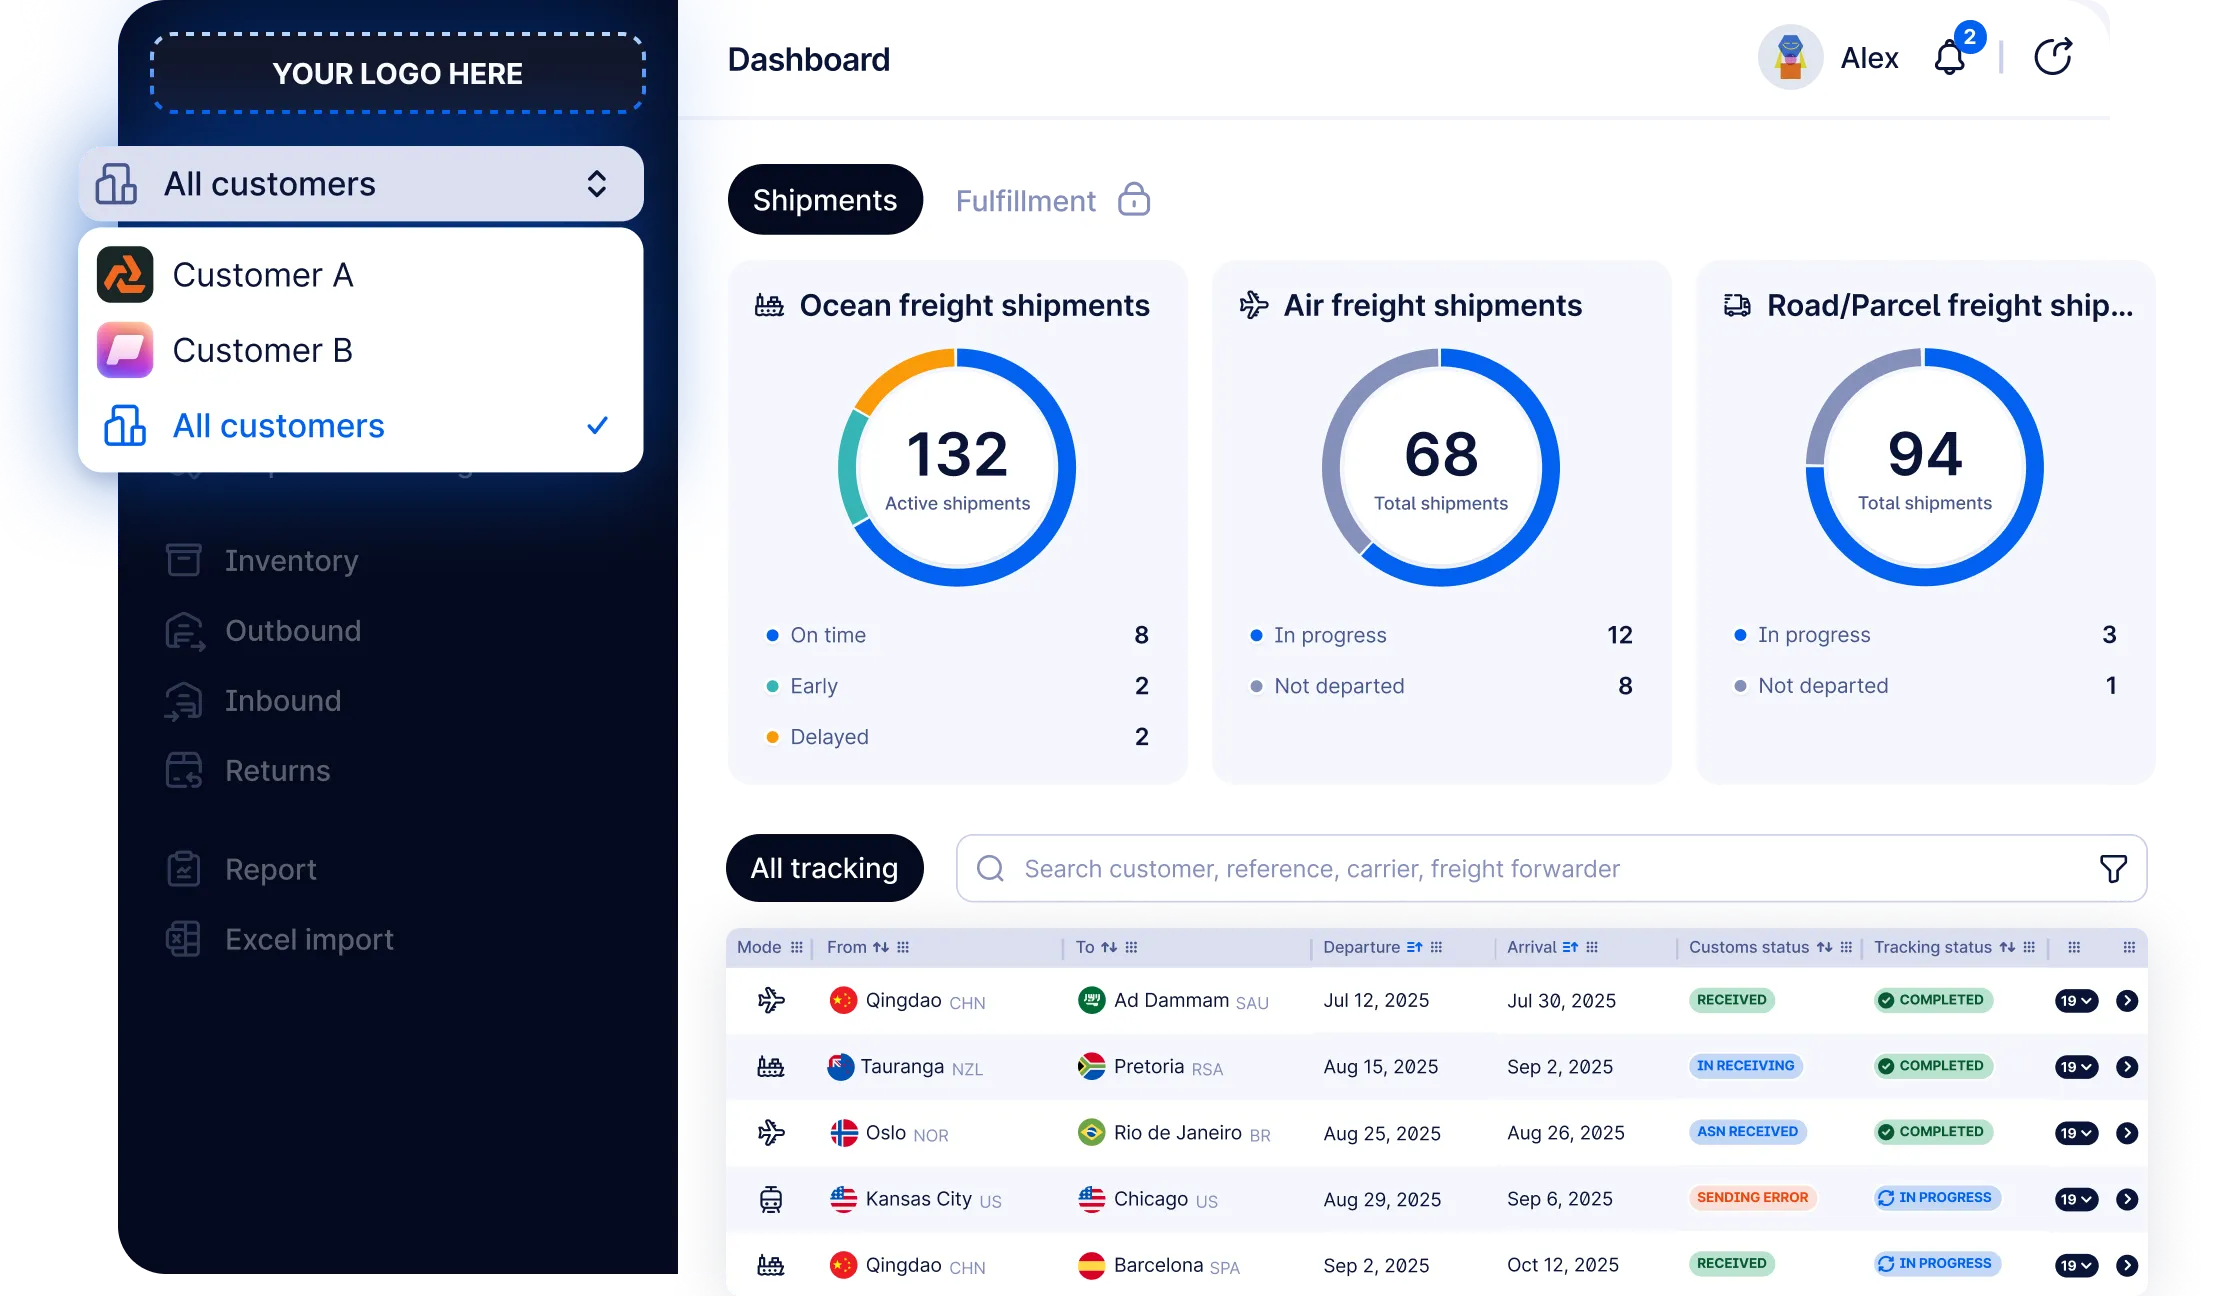Select the Shipments tab

(x=824, y=199)
